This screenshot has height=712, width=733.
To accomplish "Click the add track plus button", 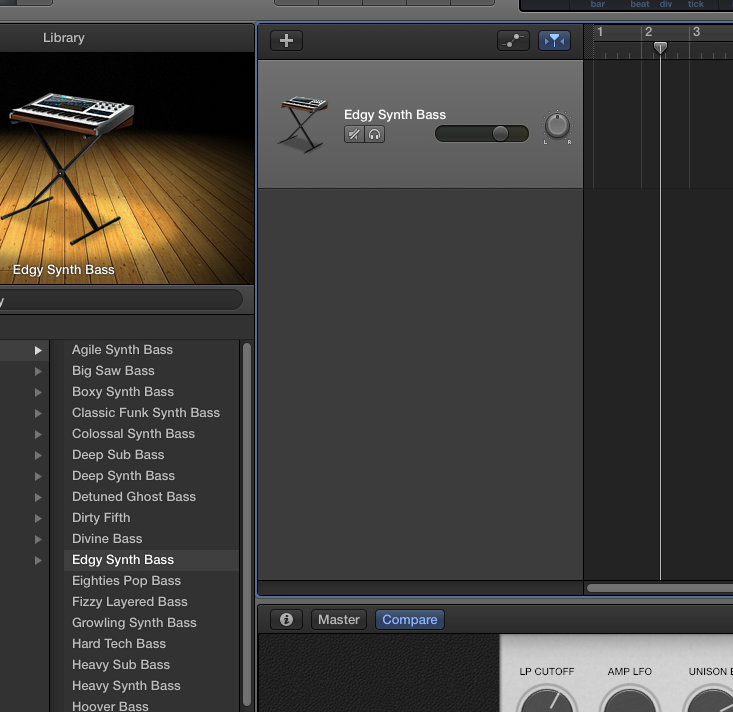I will point(286,41).
